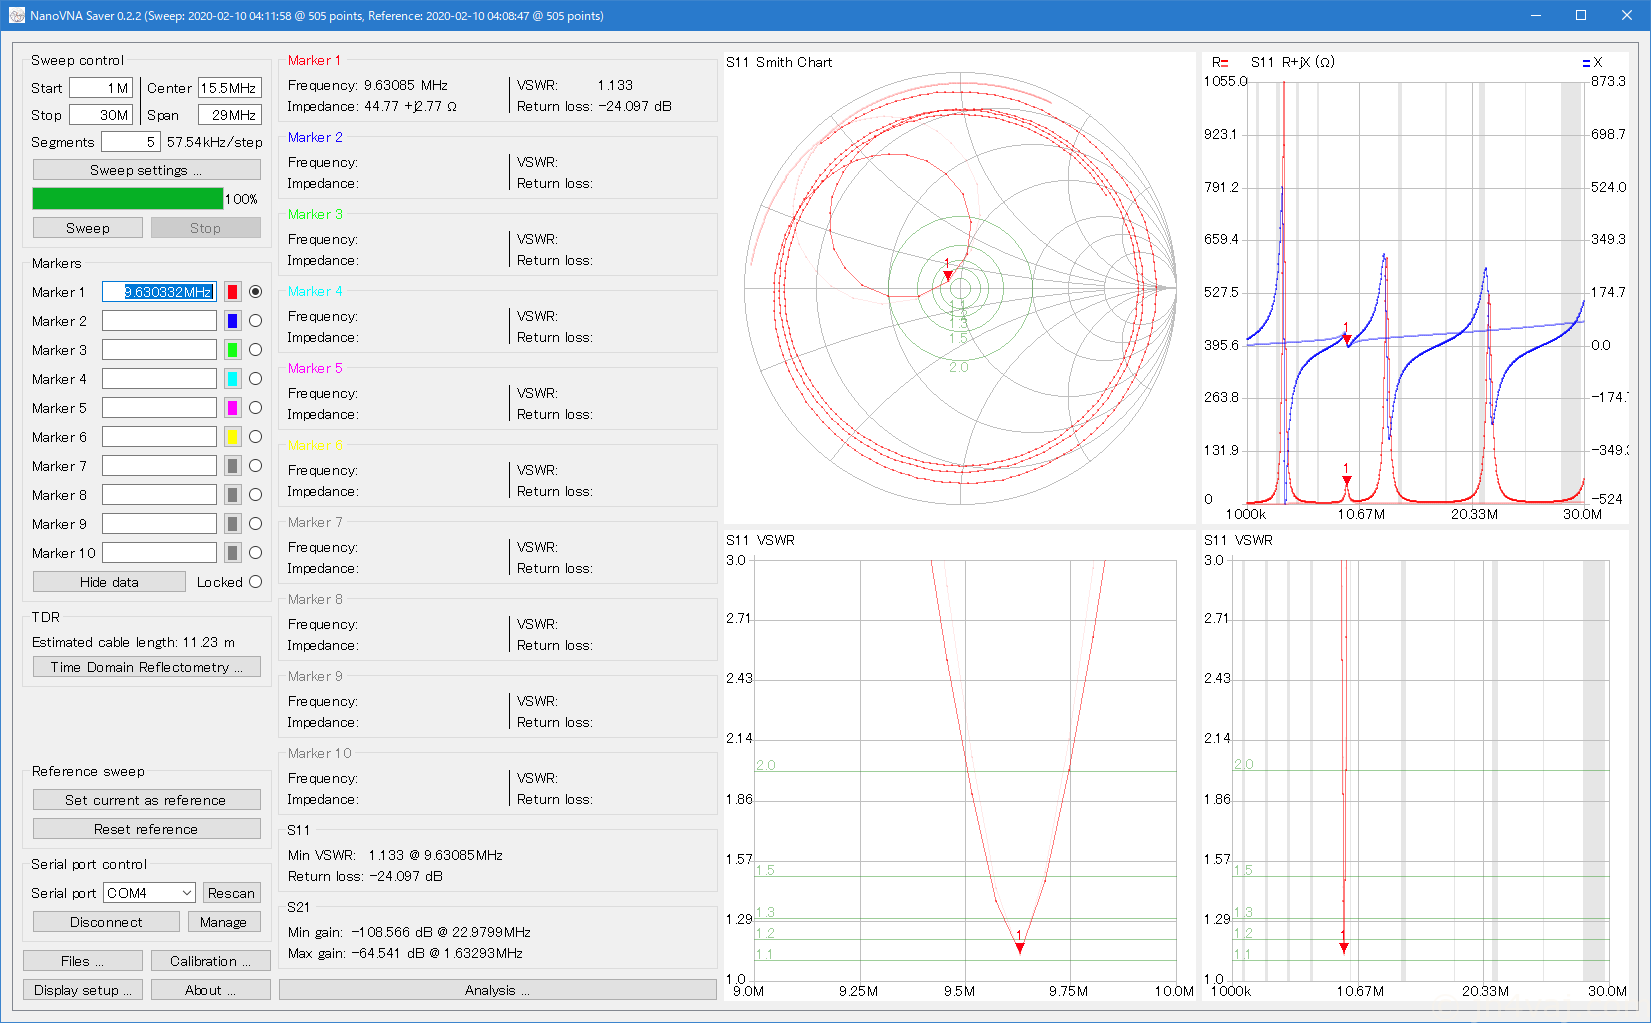Click the Manage device button
1651x1023 pixels.
(x=223, y=922)
